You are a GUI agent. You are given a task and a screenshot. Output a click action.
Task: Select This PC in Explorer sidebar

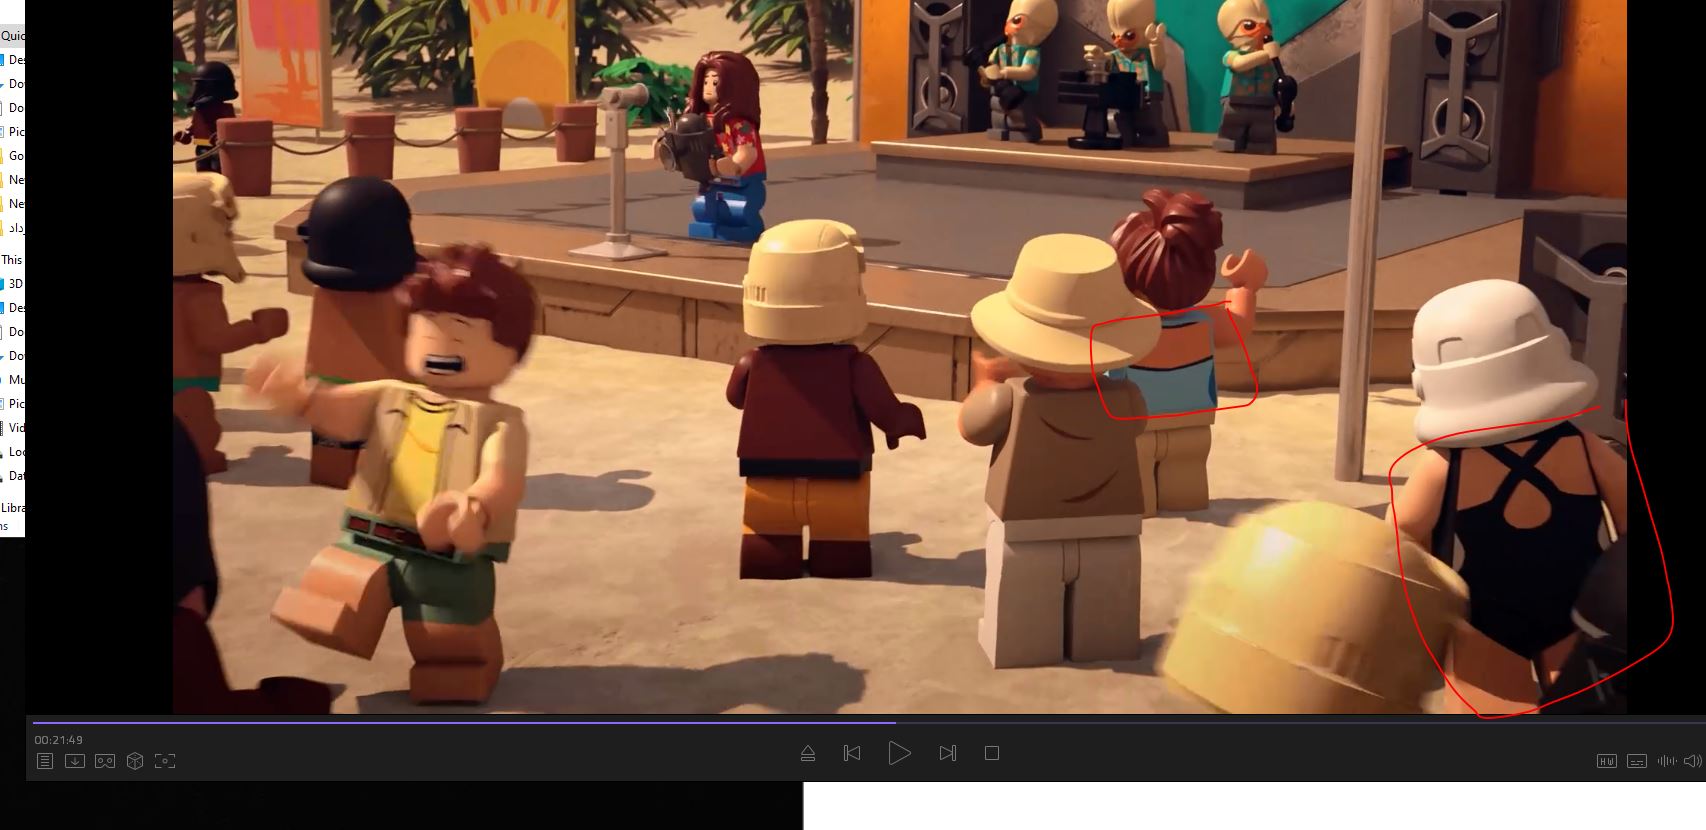click(12, 259)
